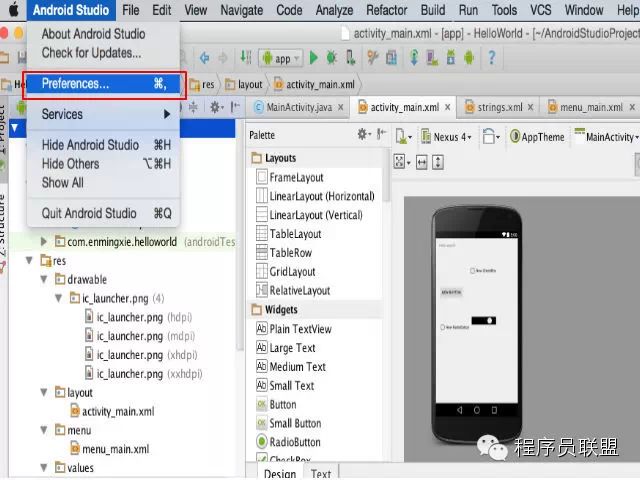Select the RadioButton widget in palette

288,442
